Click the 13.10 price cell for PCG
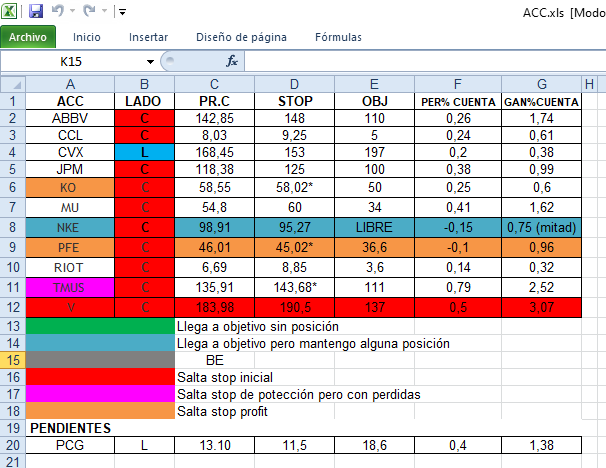606x468 pixels. click(x=214, y=445)
